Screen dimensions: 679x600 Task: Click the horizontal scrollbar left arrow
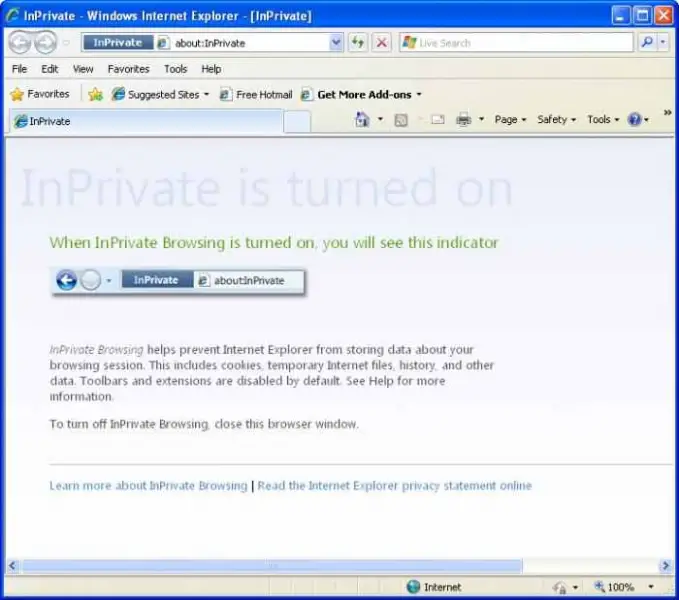[x=13, y=565]
